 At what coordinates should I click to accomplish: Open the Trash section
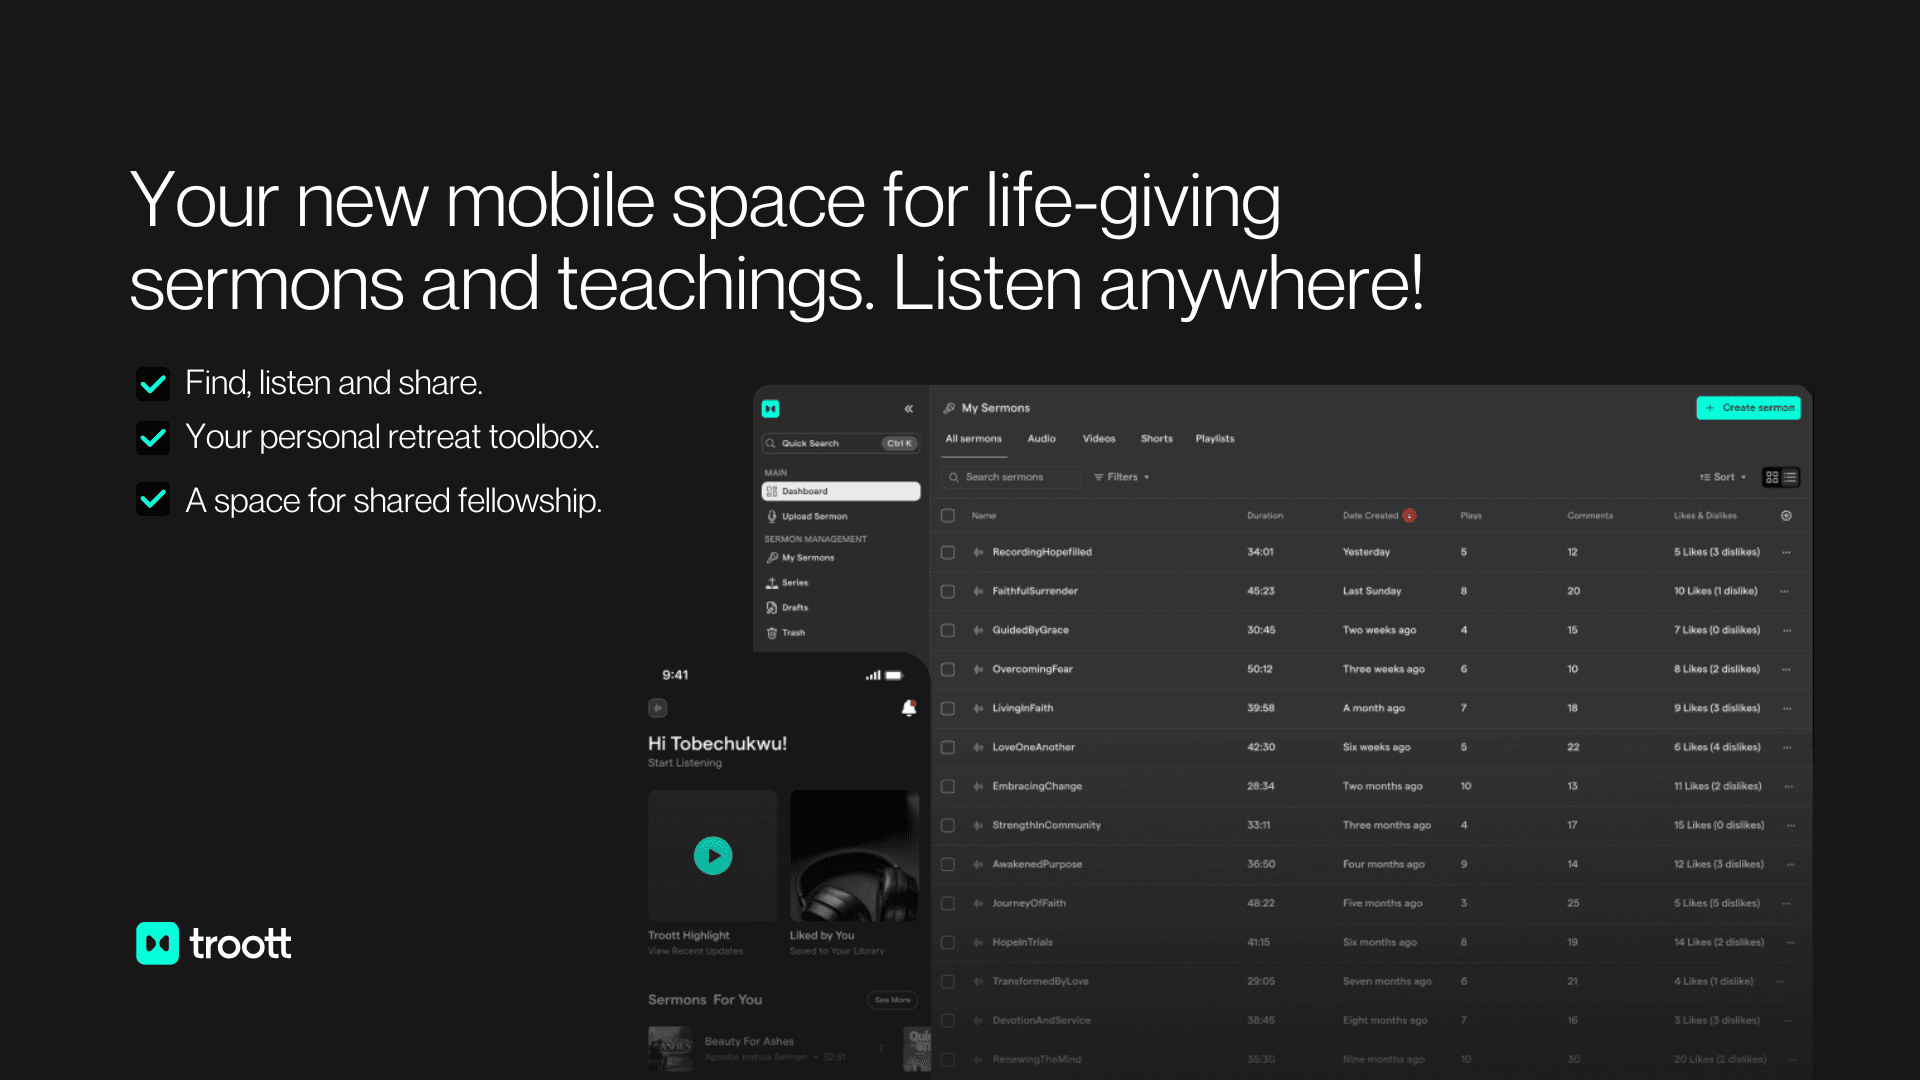(791, 632)
